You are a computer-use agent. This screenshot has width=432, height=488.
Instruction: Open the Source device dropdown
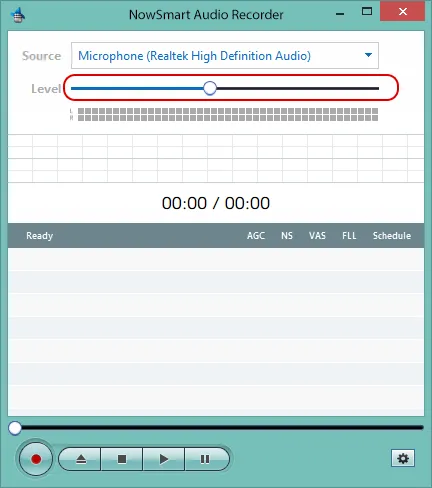tap(225, 56)
